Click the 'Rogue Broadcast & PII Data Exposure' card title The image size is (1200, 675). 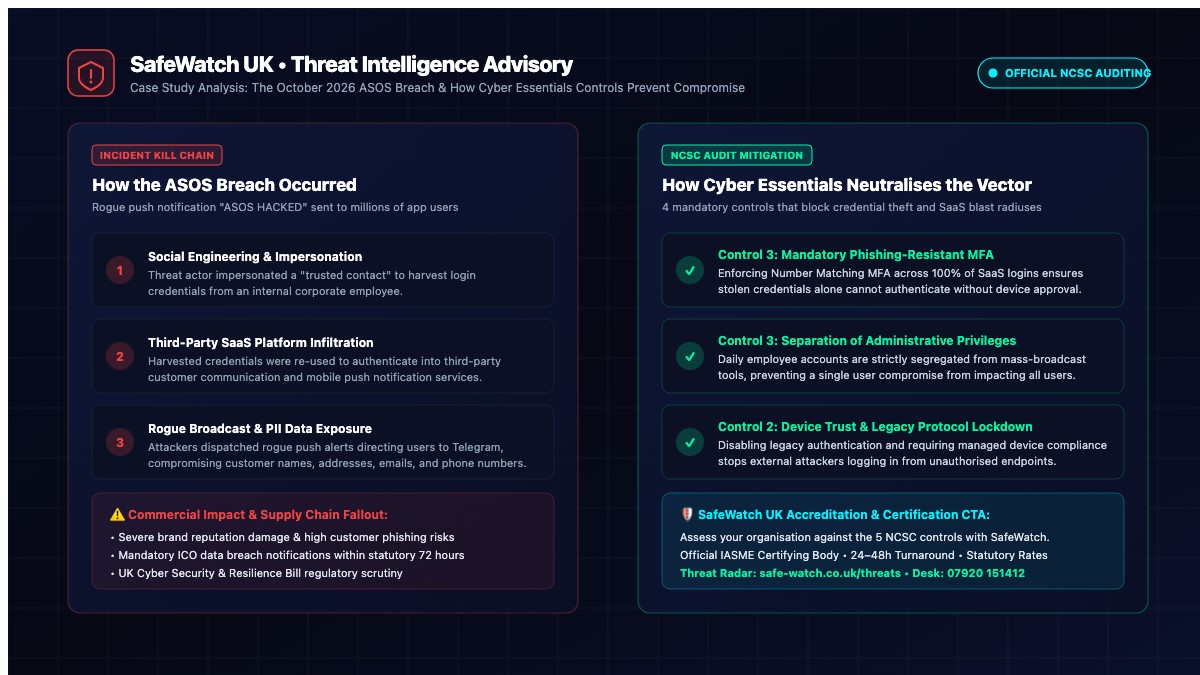pos(260,429)
